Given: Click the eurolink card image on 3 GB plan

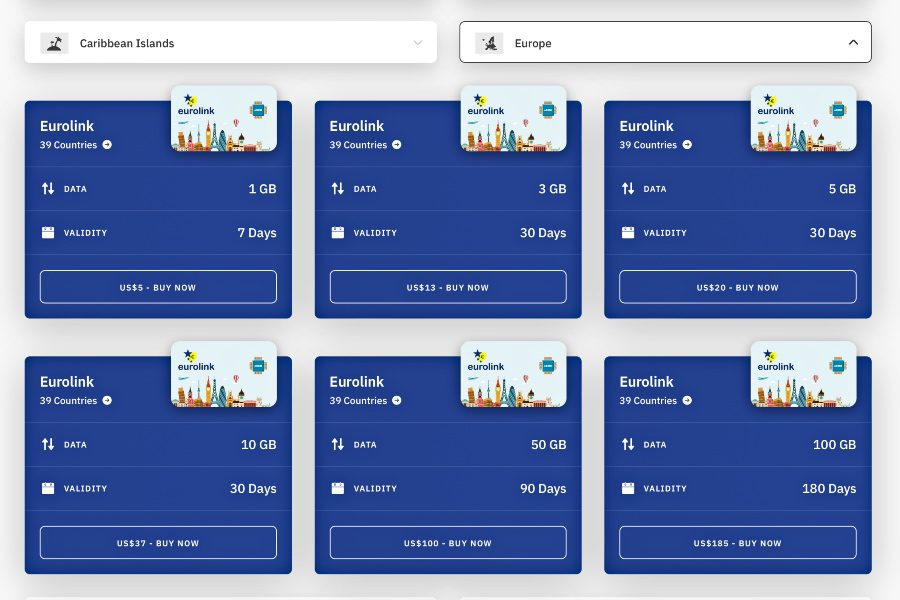Looking at the screenshot, I should [514, 119].
